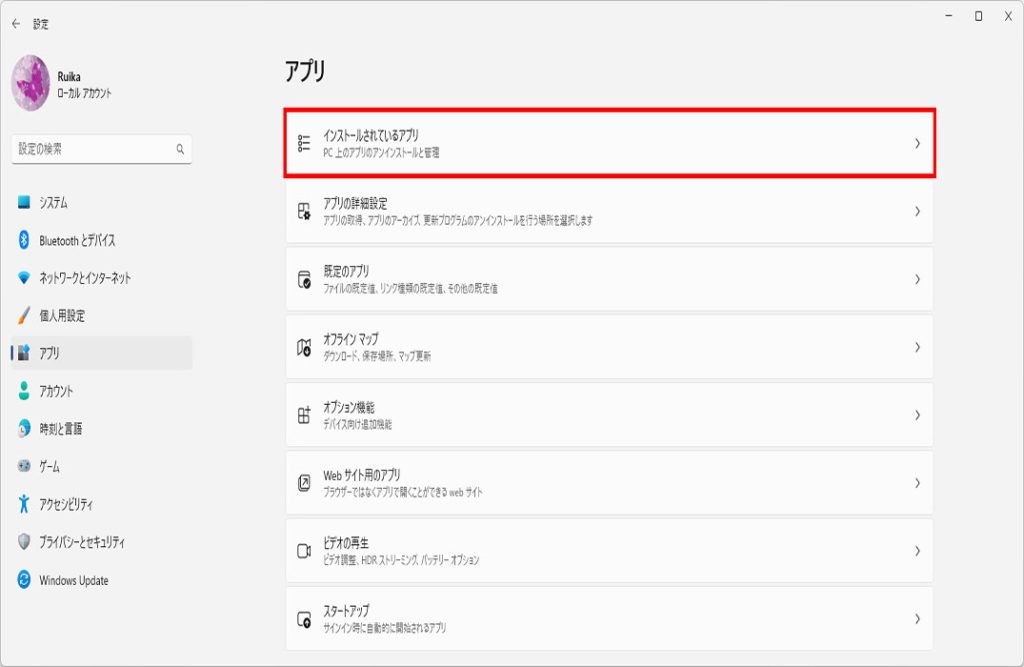Expand 既定のアプリ chevron arrow

(x=917, y=279)
